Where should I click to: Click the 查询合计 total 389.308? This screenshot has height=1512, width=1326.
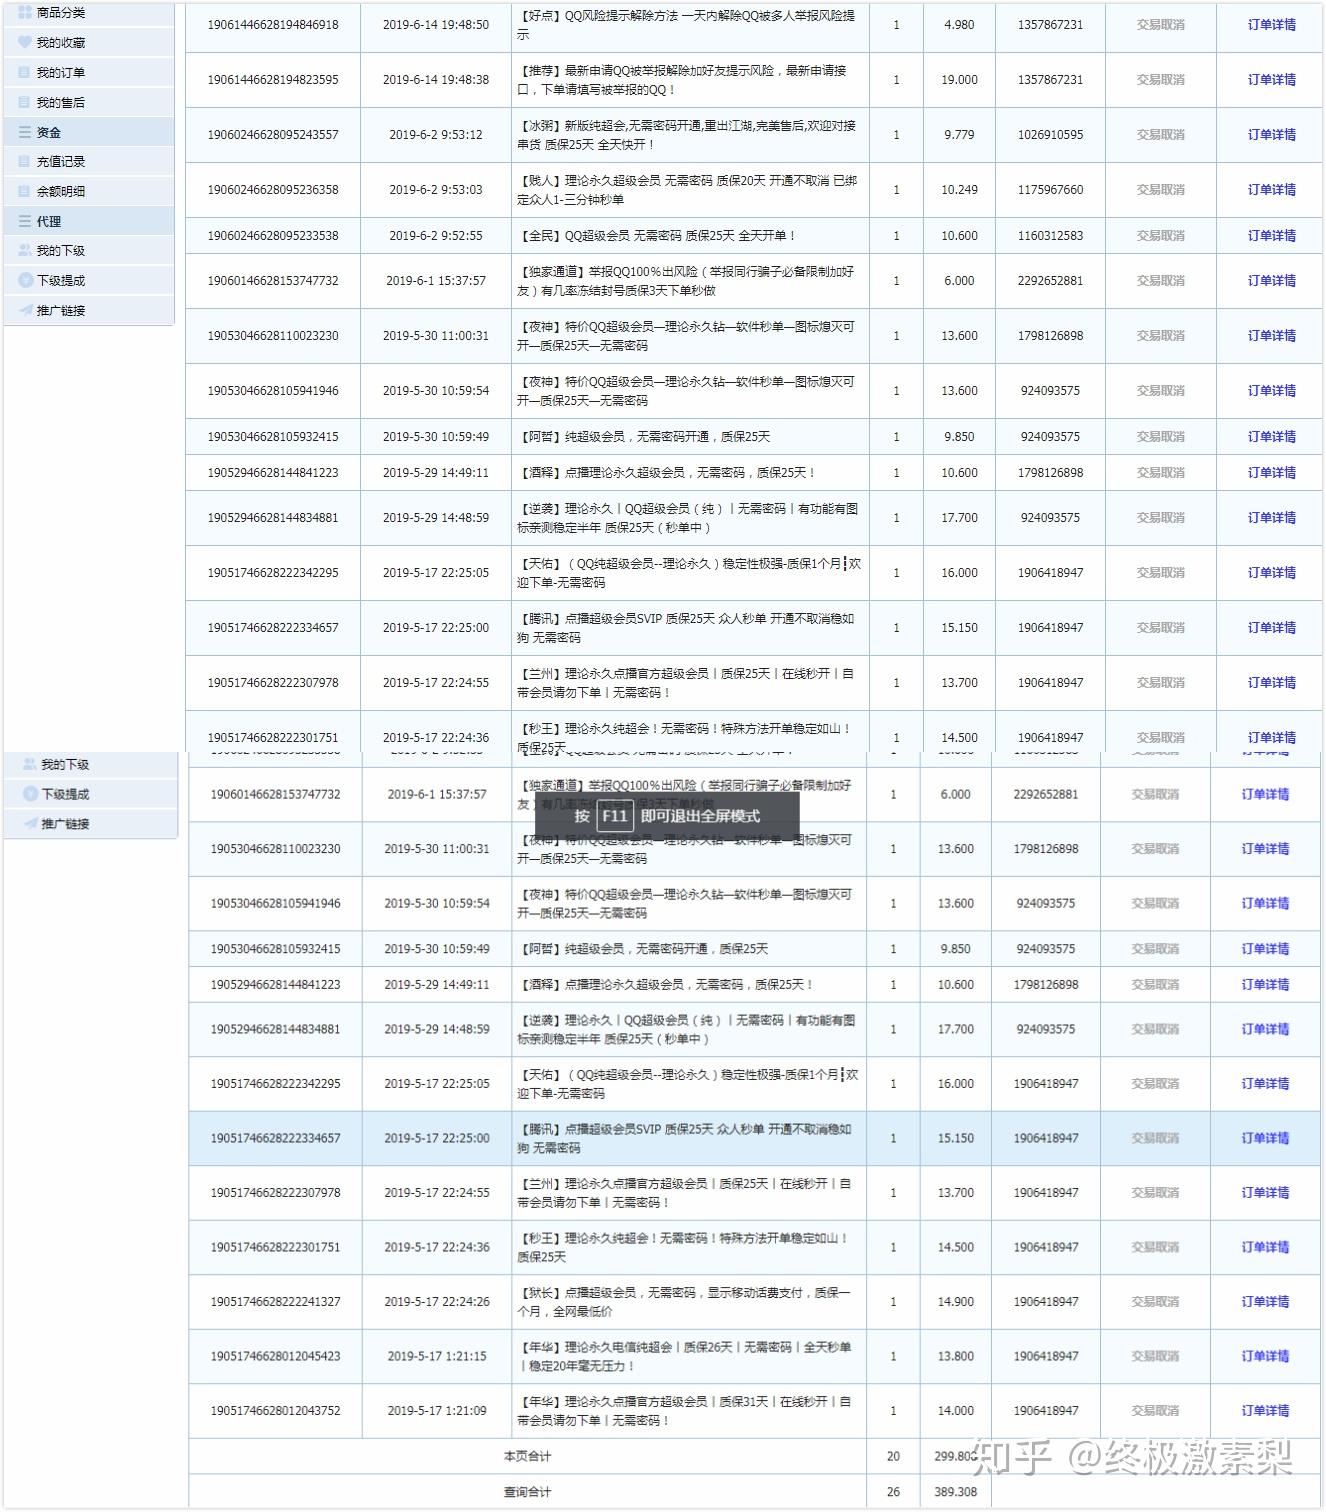955,1492
